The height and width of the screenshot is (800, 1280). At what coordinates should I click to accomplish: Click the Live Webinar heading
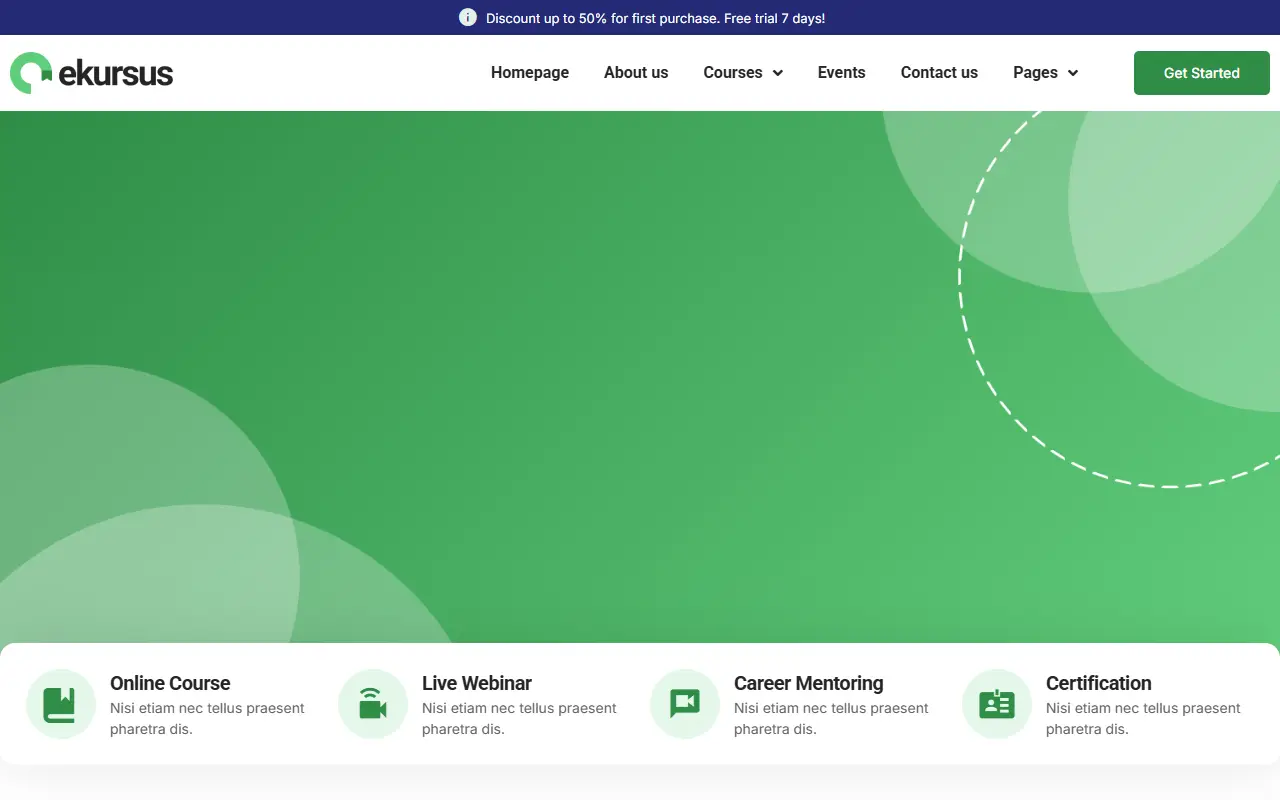click(477, 683)
